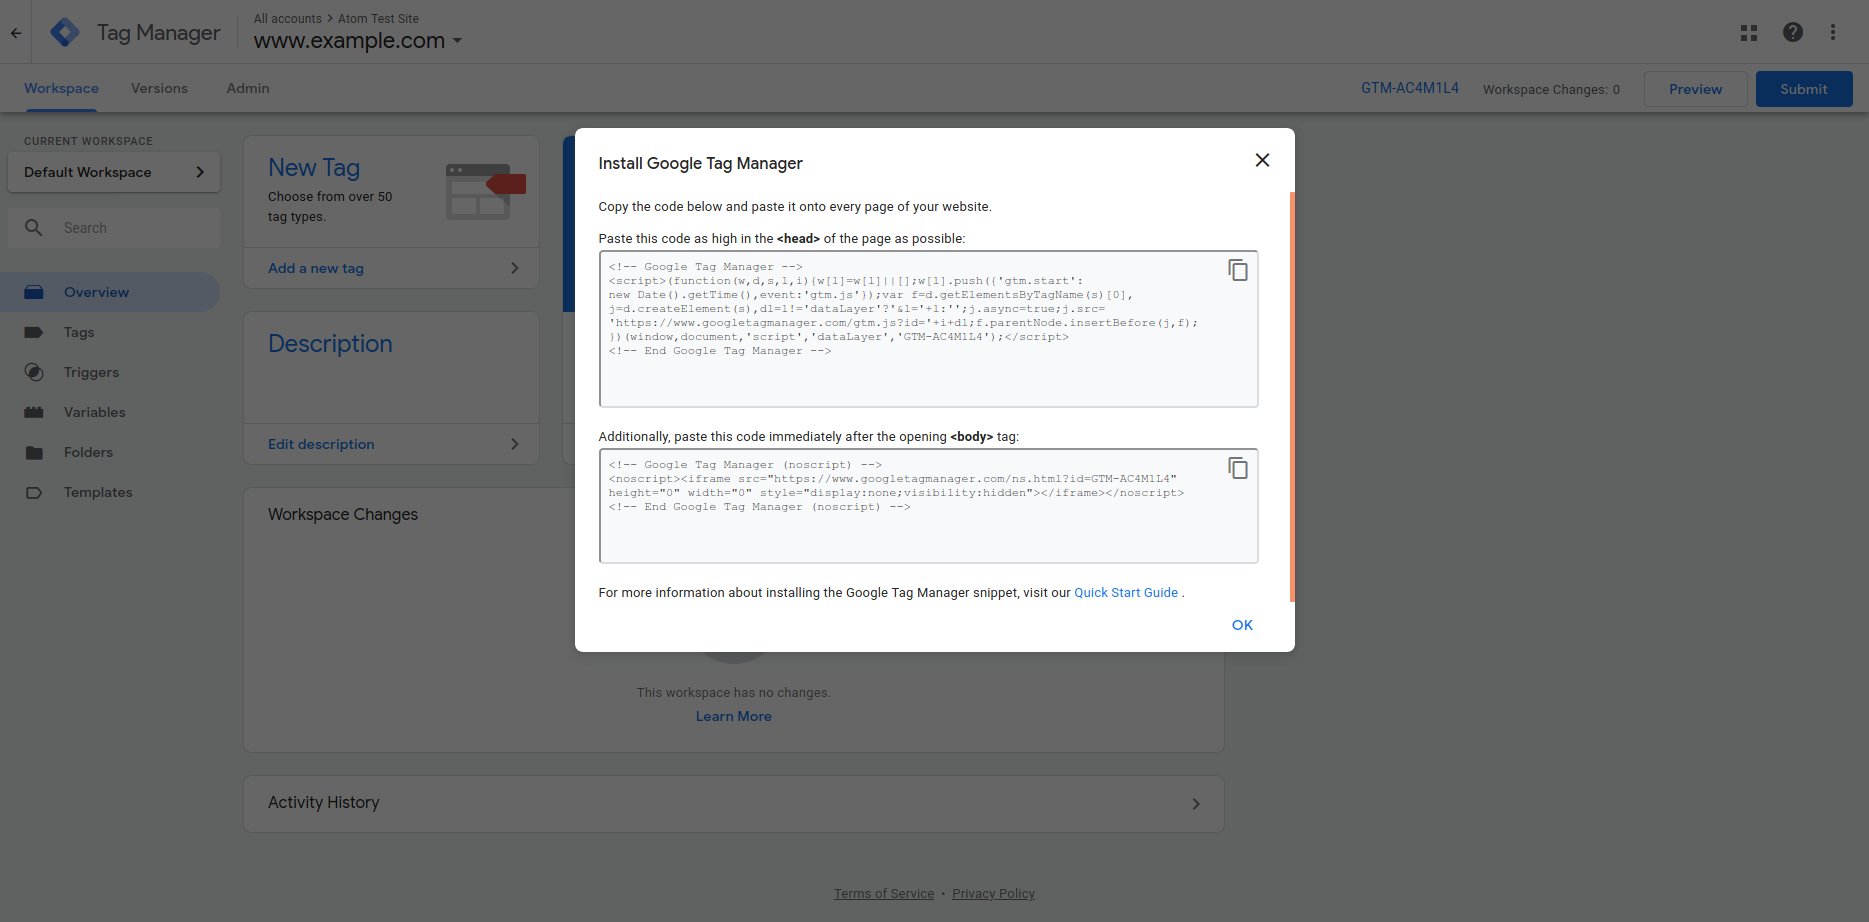Copy the head code snippet
The width and height of the screenshot is (1869, 922).
pos(1237,270)
